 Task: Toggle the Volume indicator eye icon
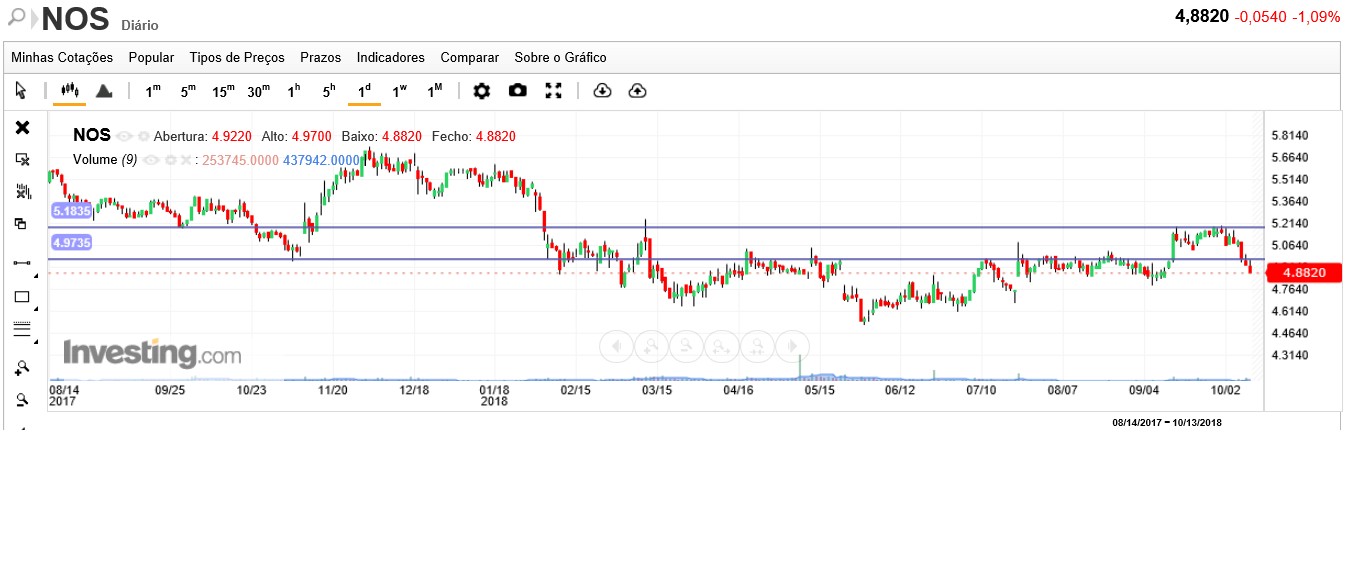tap(151, 160)
